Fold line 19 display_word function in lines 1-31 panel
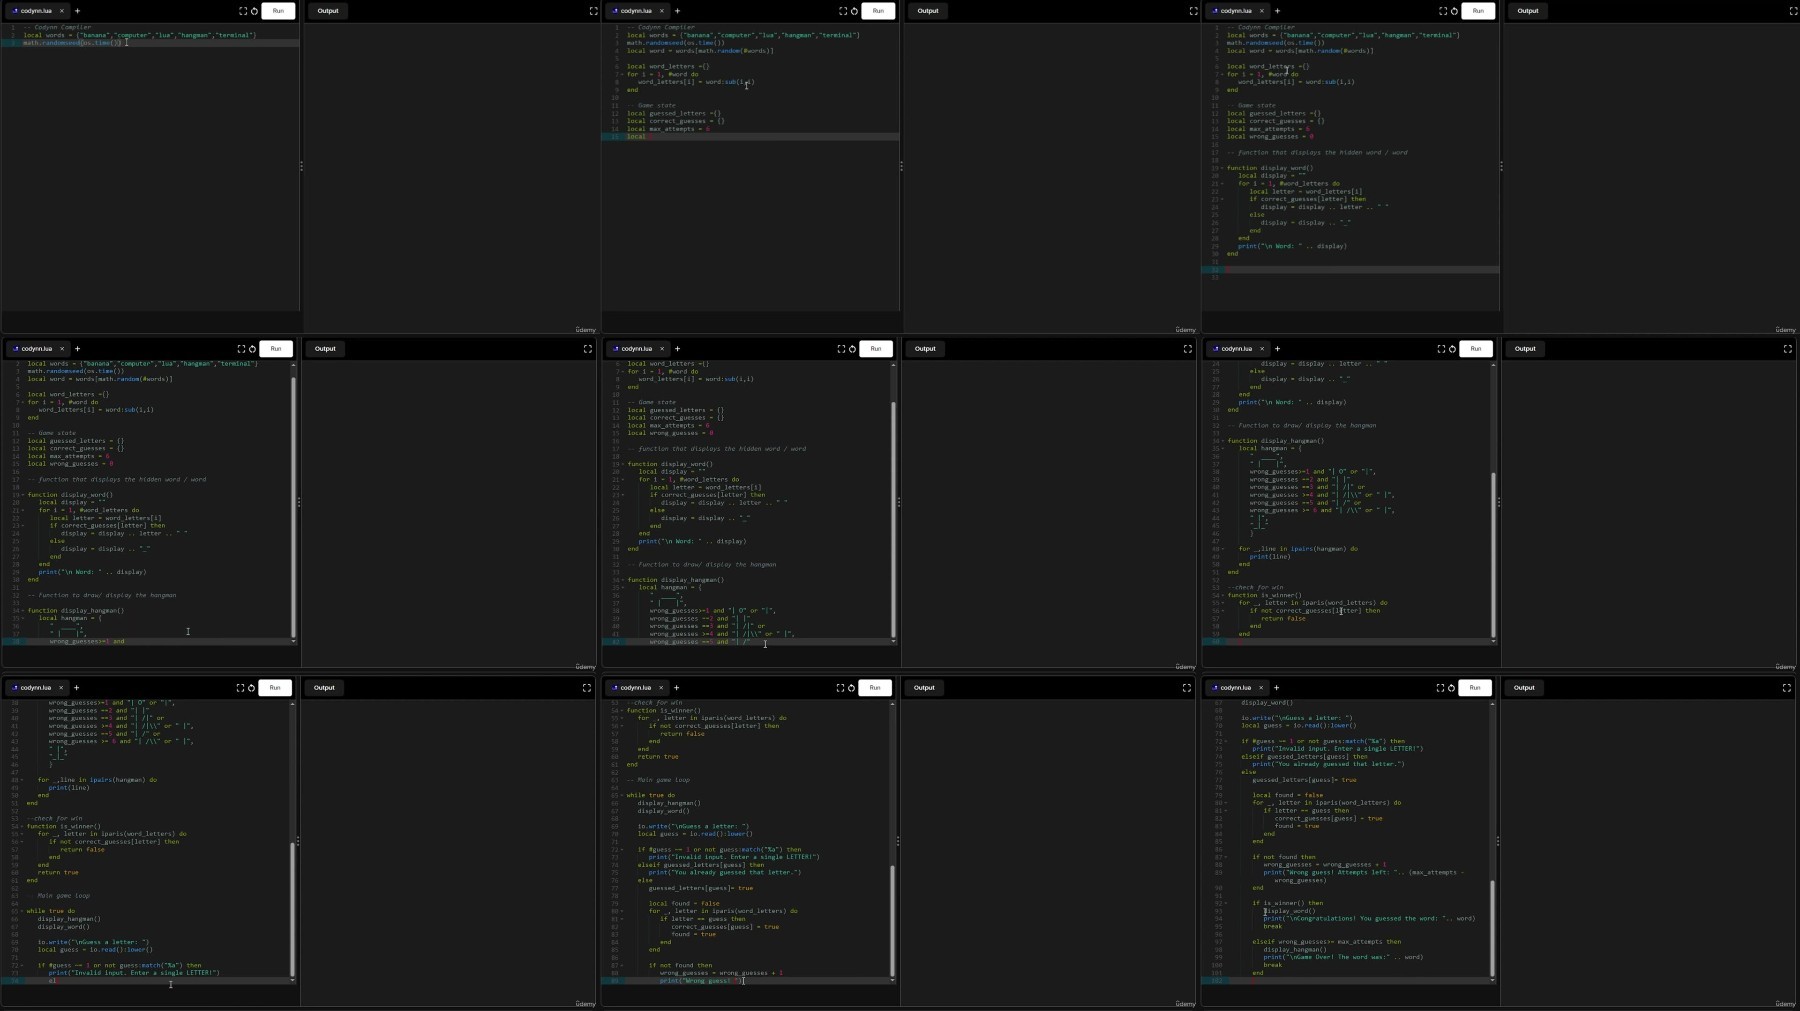Image resolution: width=1800 pixels, height=1011 pixels. click(1222, 168)
